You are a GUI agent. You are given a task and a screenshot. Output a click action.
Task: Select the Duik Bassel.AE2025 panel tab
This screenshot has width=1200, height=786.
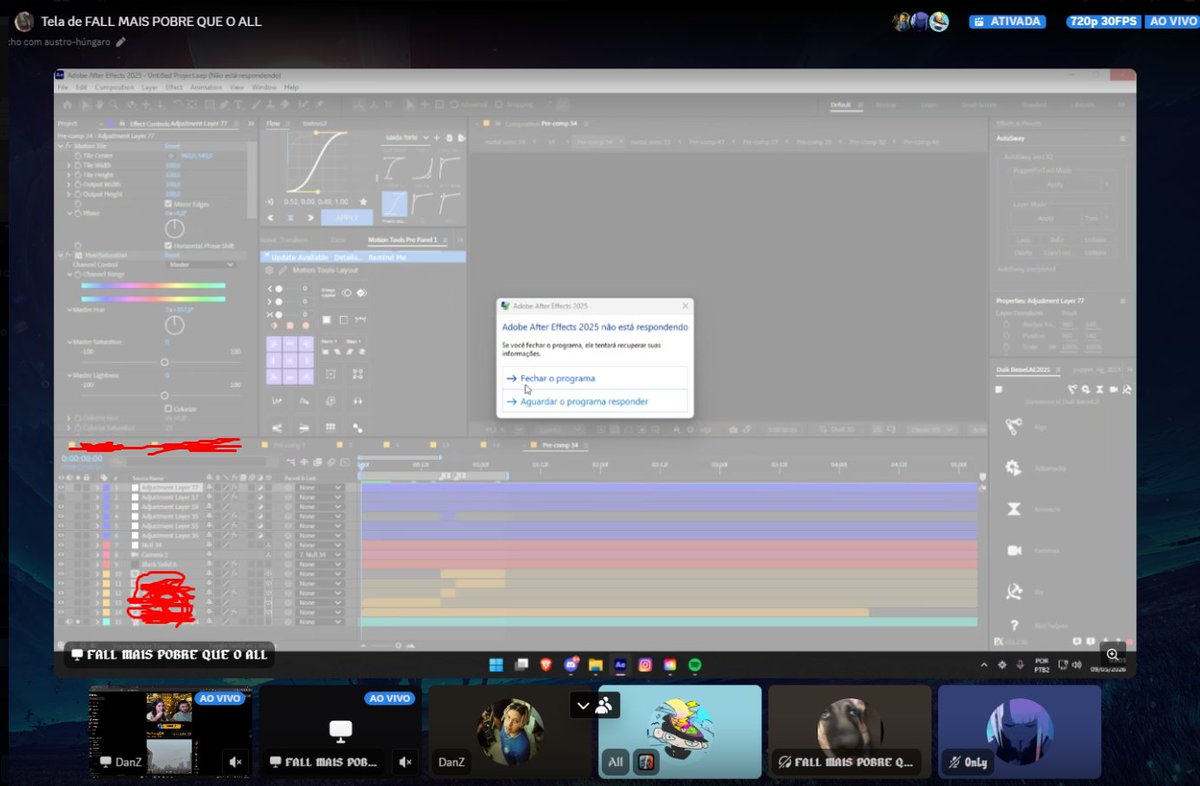pos(1023,370)
